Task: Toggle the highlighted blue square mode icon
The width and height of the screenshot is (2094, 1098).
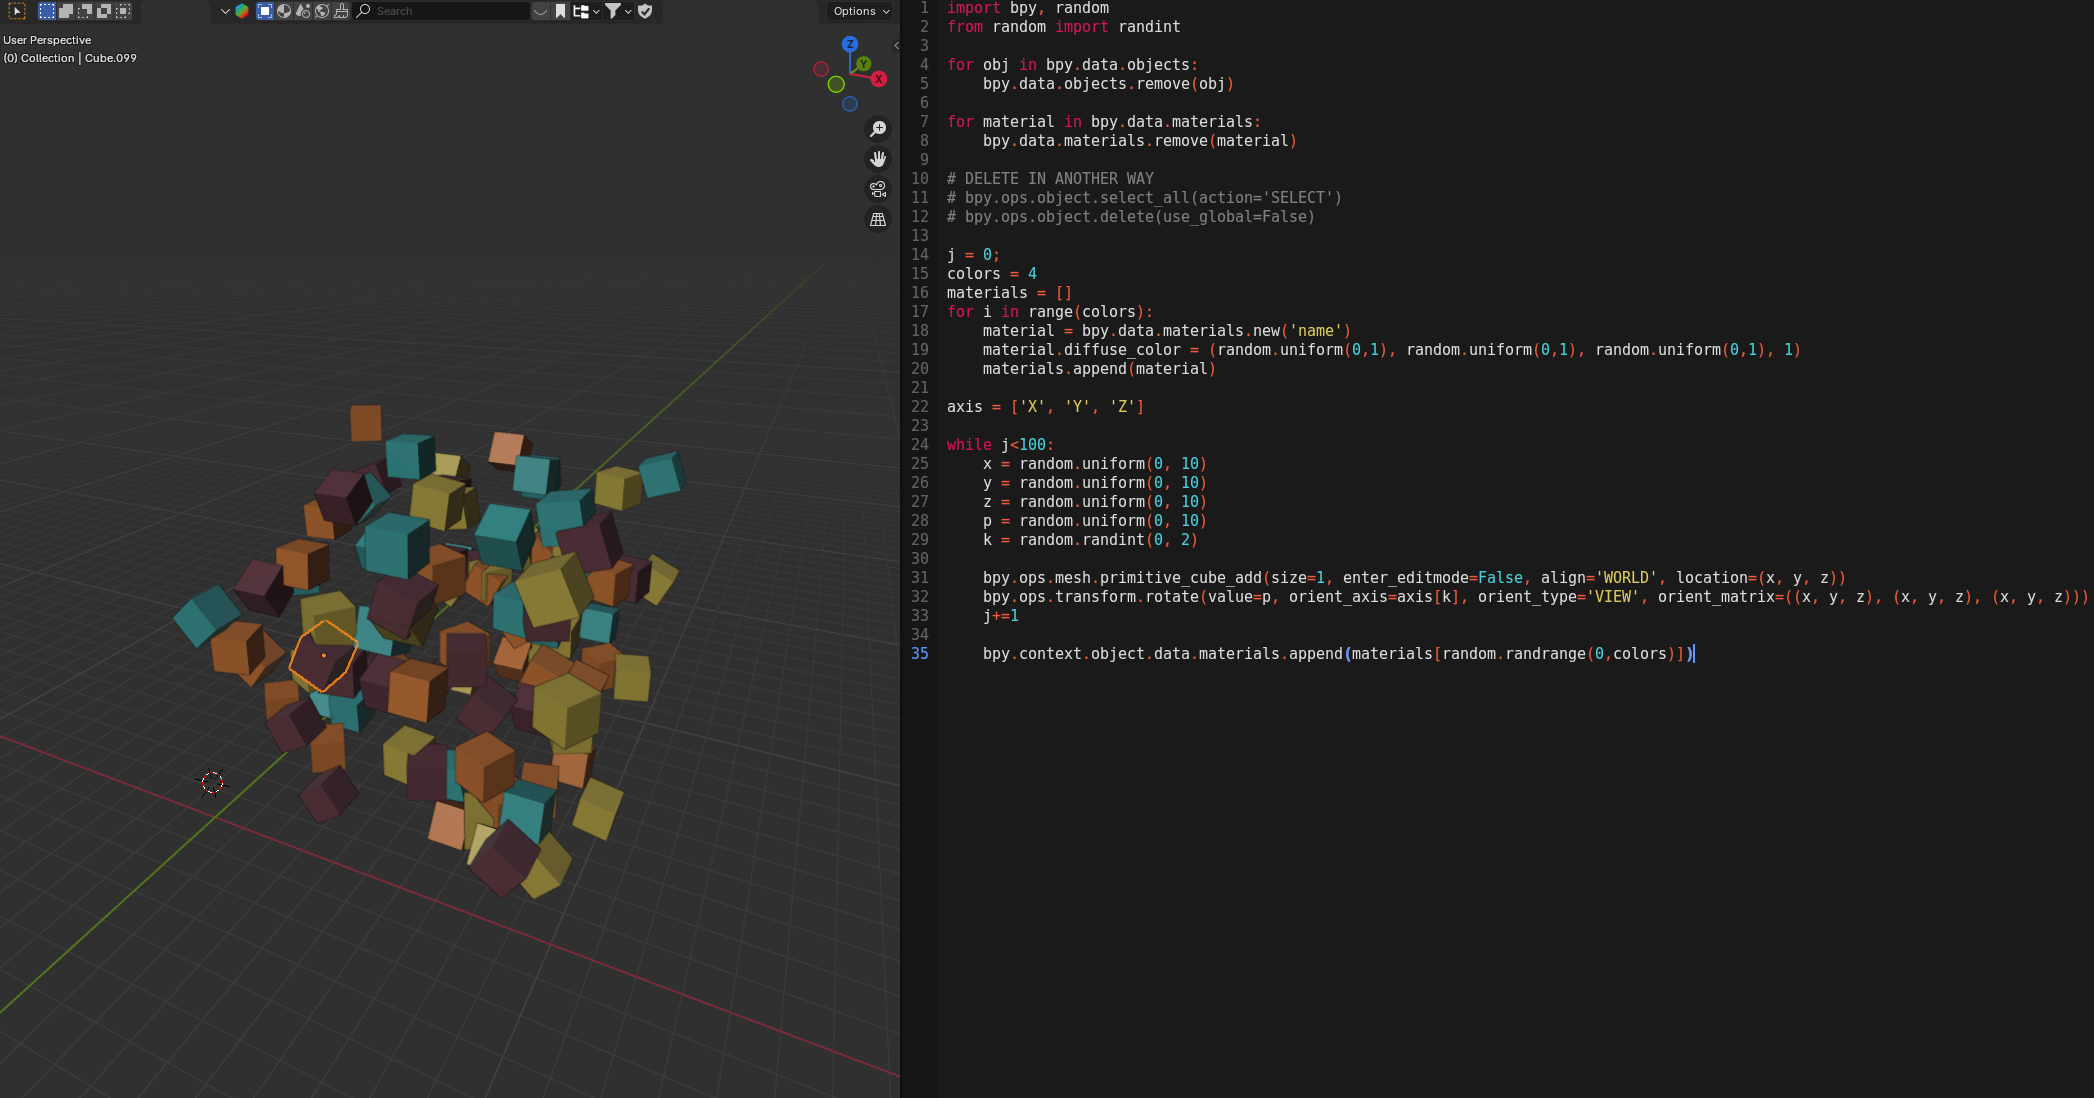Action: tap(265, 11)
